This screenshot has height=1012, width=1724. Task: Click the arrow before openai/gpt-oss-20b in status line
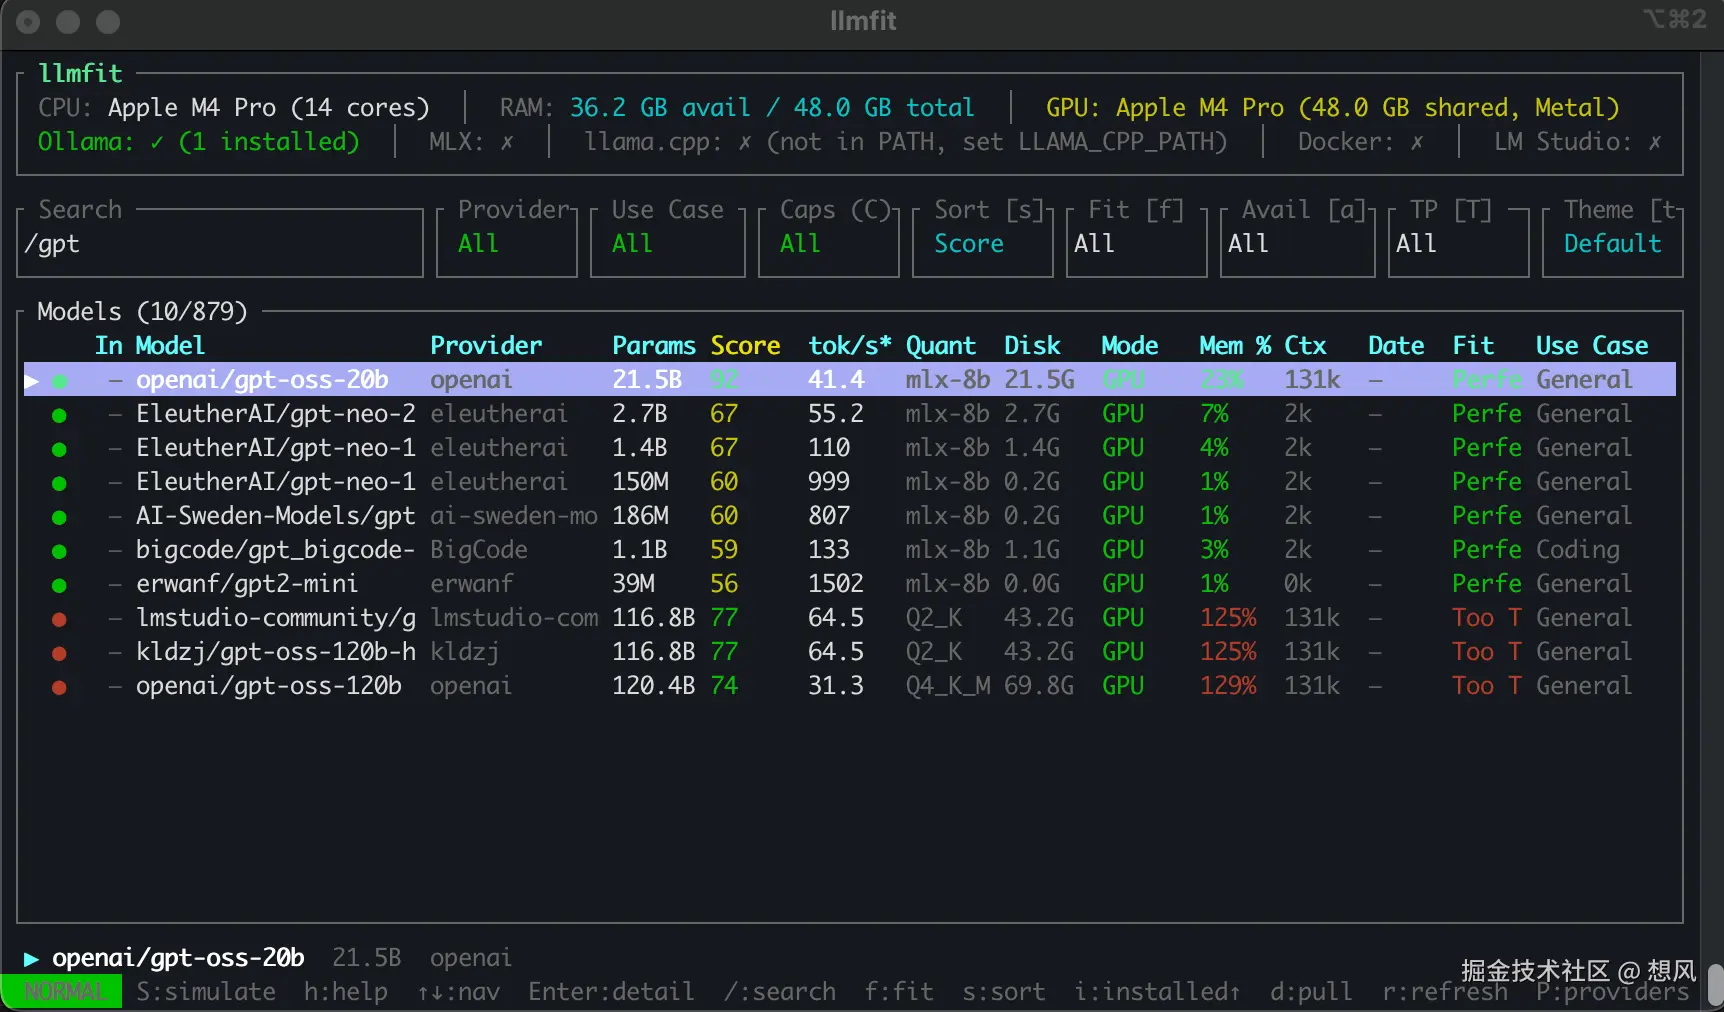(x=32, y=959)
